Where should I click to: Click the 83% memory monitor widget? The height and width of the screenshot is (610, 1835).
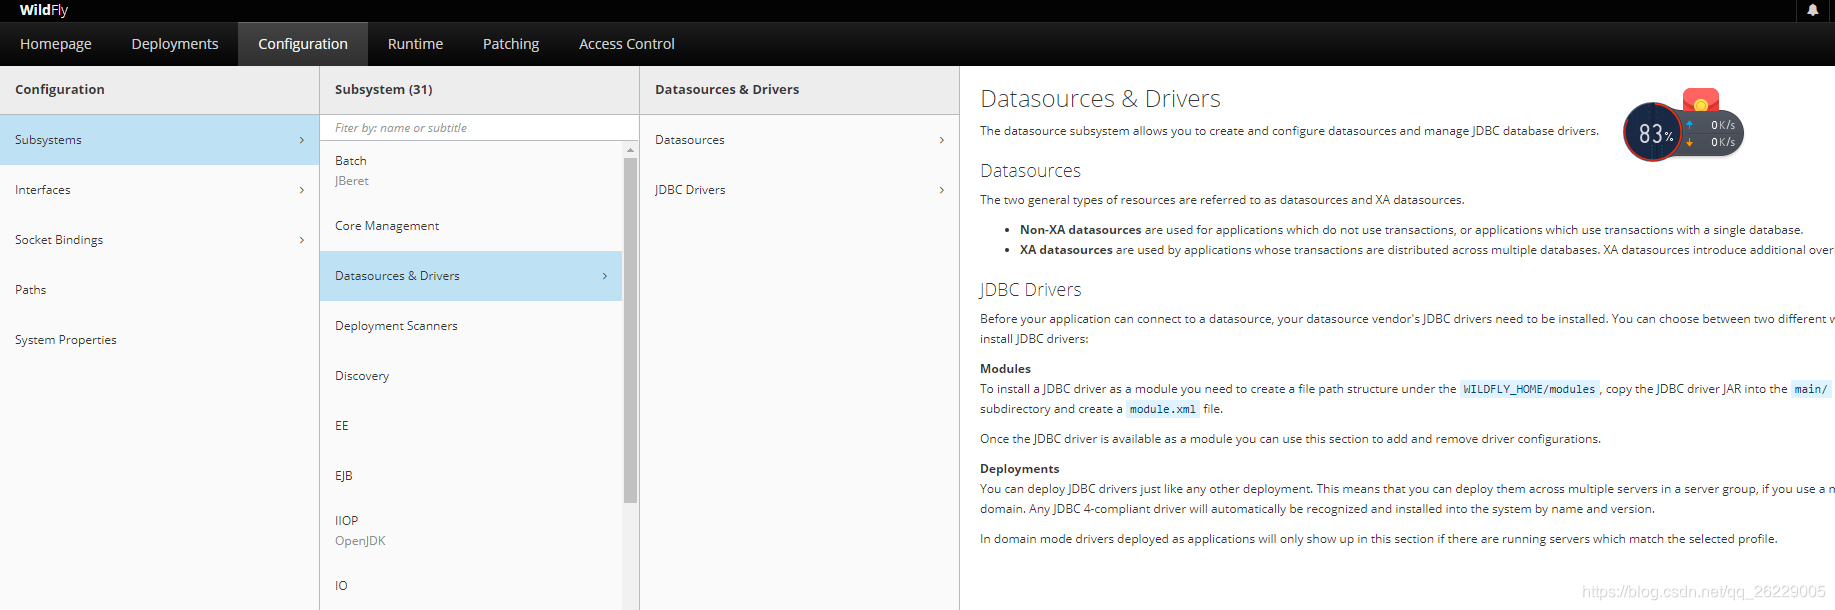1654,132
